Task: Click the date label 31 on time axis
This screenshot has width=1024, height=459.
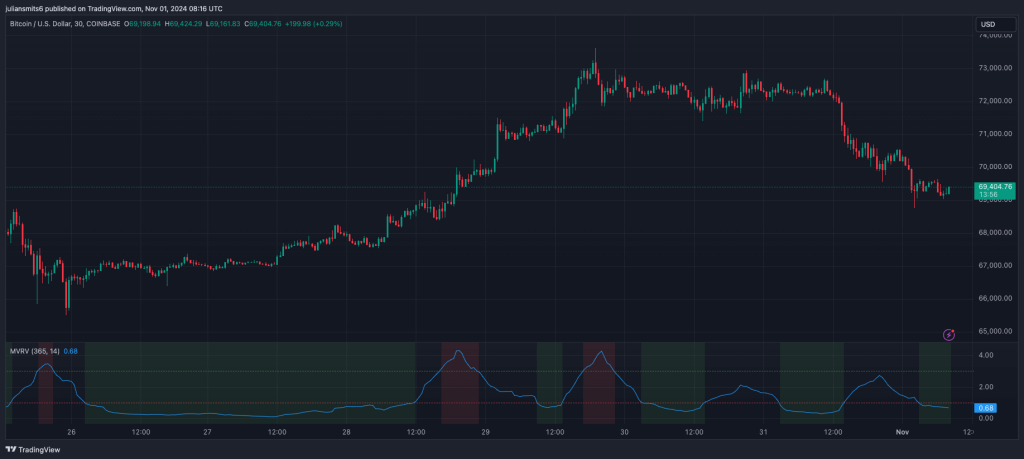Action: (x=763, y=432)
